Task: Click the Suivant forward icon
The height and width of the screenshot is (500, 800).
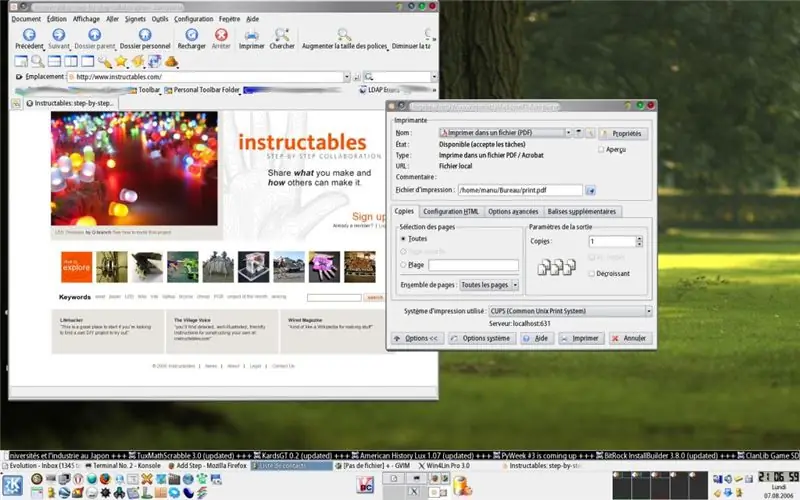Action: pyautogui.click(x=59, y=35)
